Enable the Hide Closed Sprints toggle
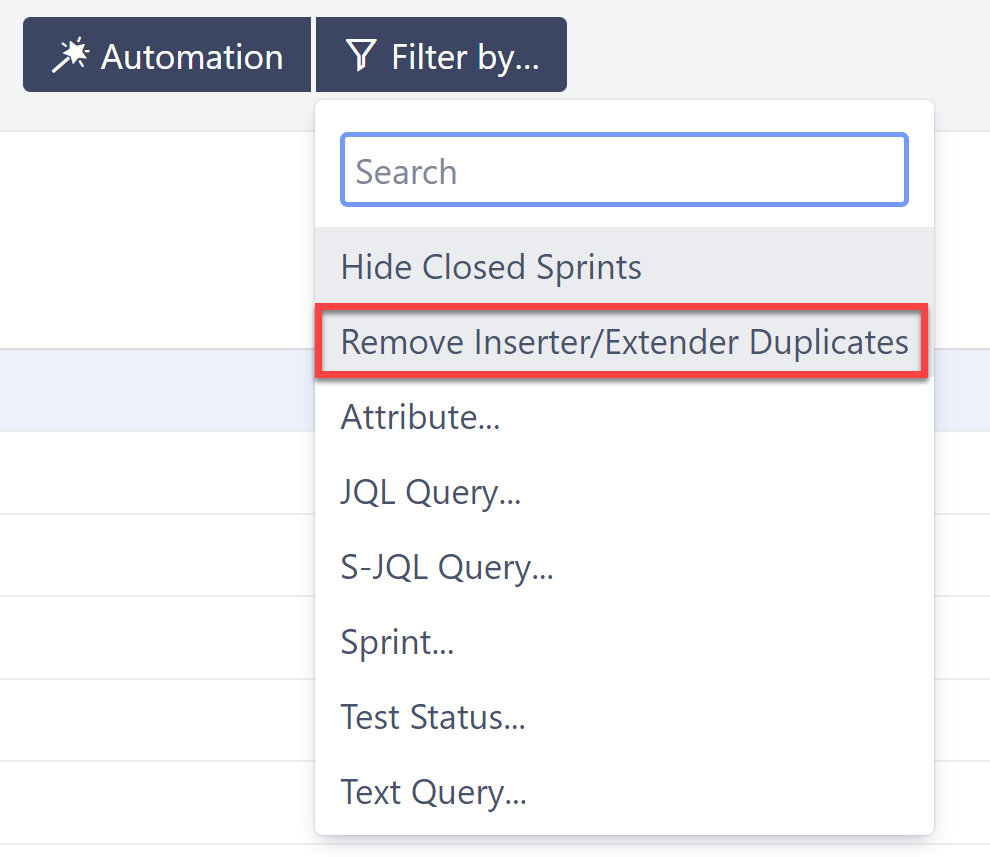Screen dimensions: 990x857 [490, 267]
